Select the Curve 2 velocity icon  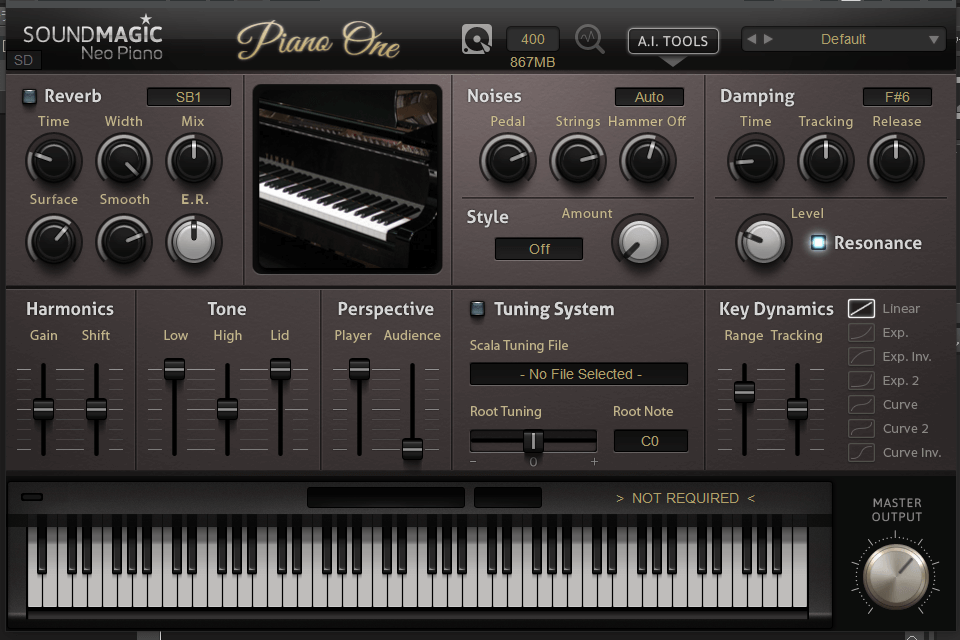tap(861, 428)
